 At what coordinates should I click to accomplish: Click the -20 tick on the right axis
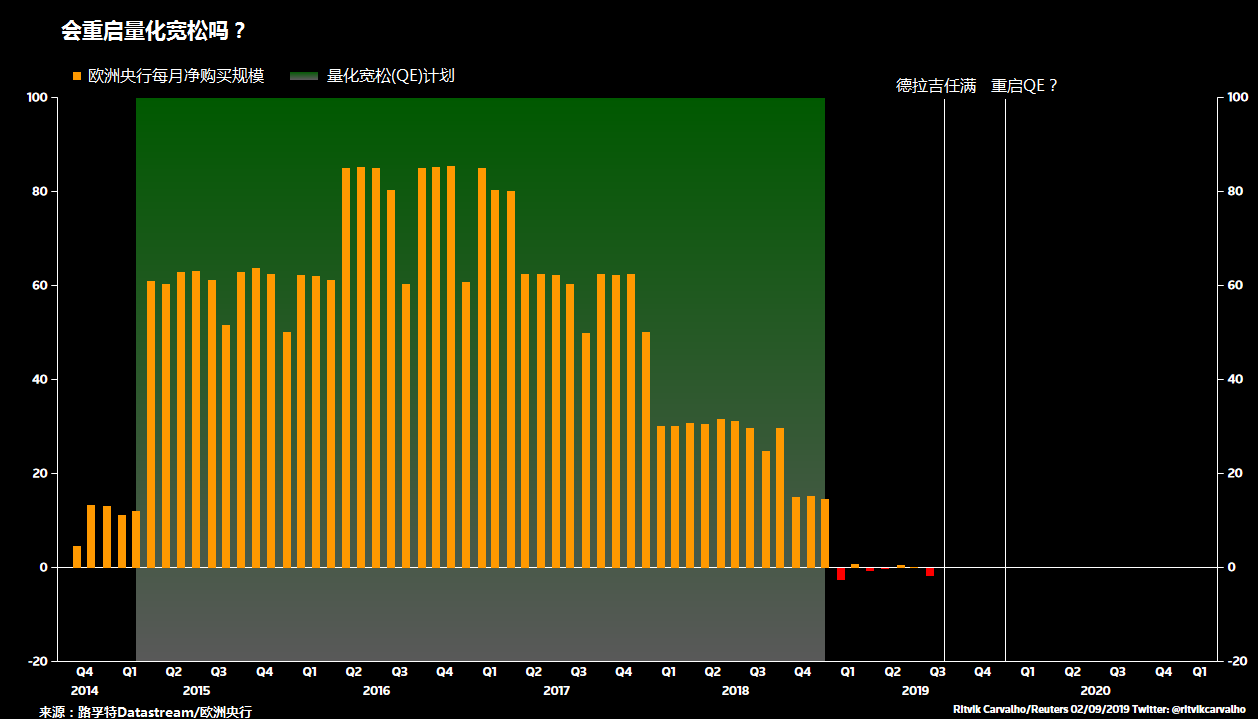(x=1237, y=661)
